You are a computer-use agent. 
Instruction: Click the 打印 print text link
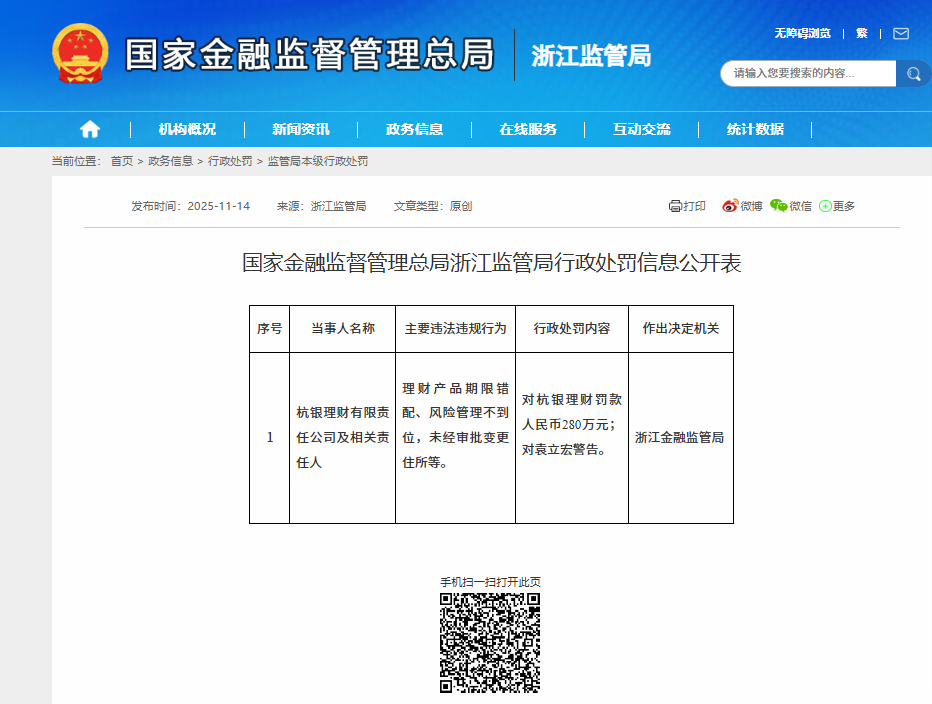tap(694, 206)
